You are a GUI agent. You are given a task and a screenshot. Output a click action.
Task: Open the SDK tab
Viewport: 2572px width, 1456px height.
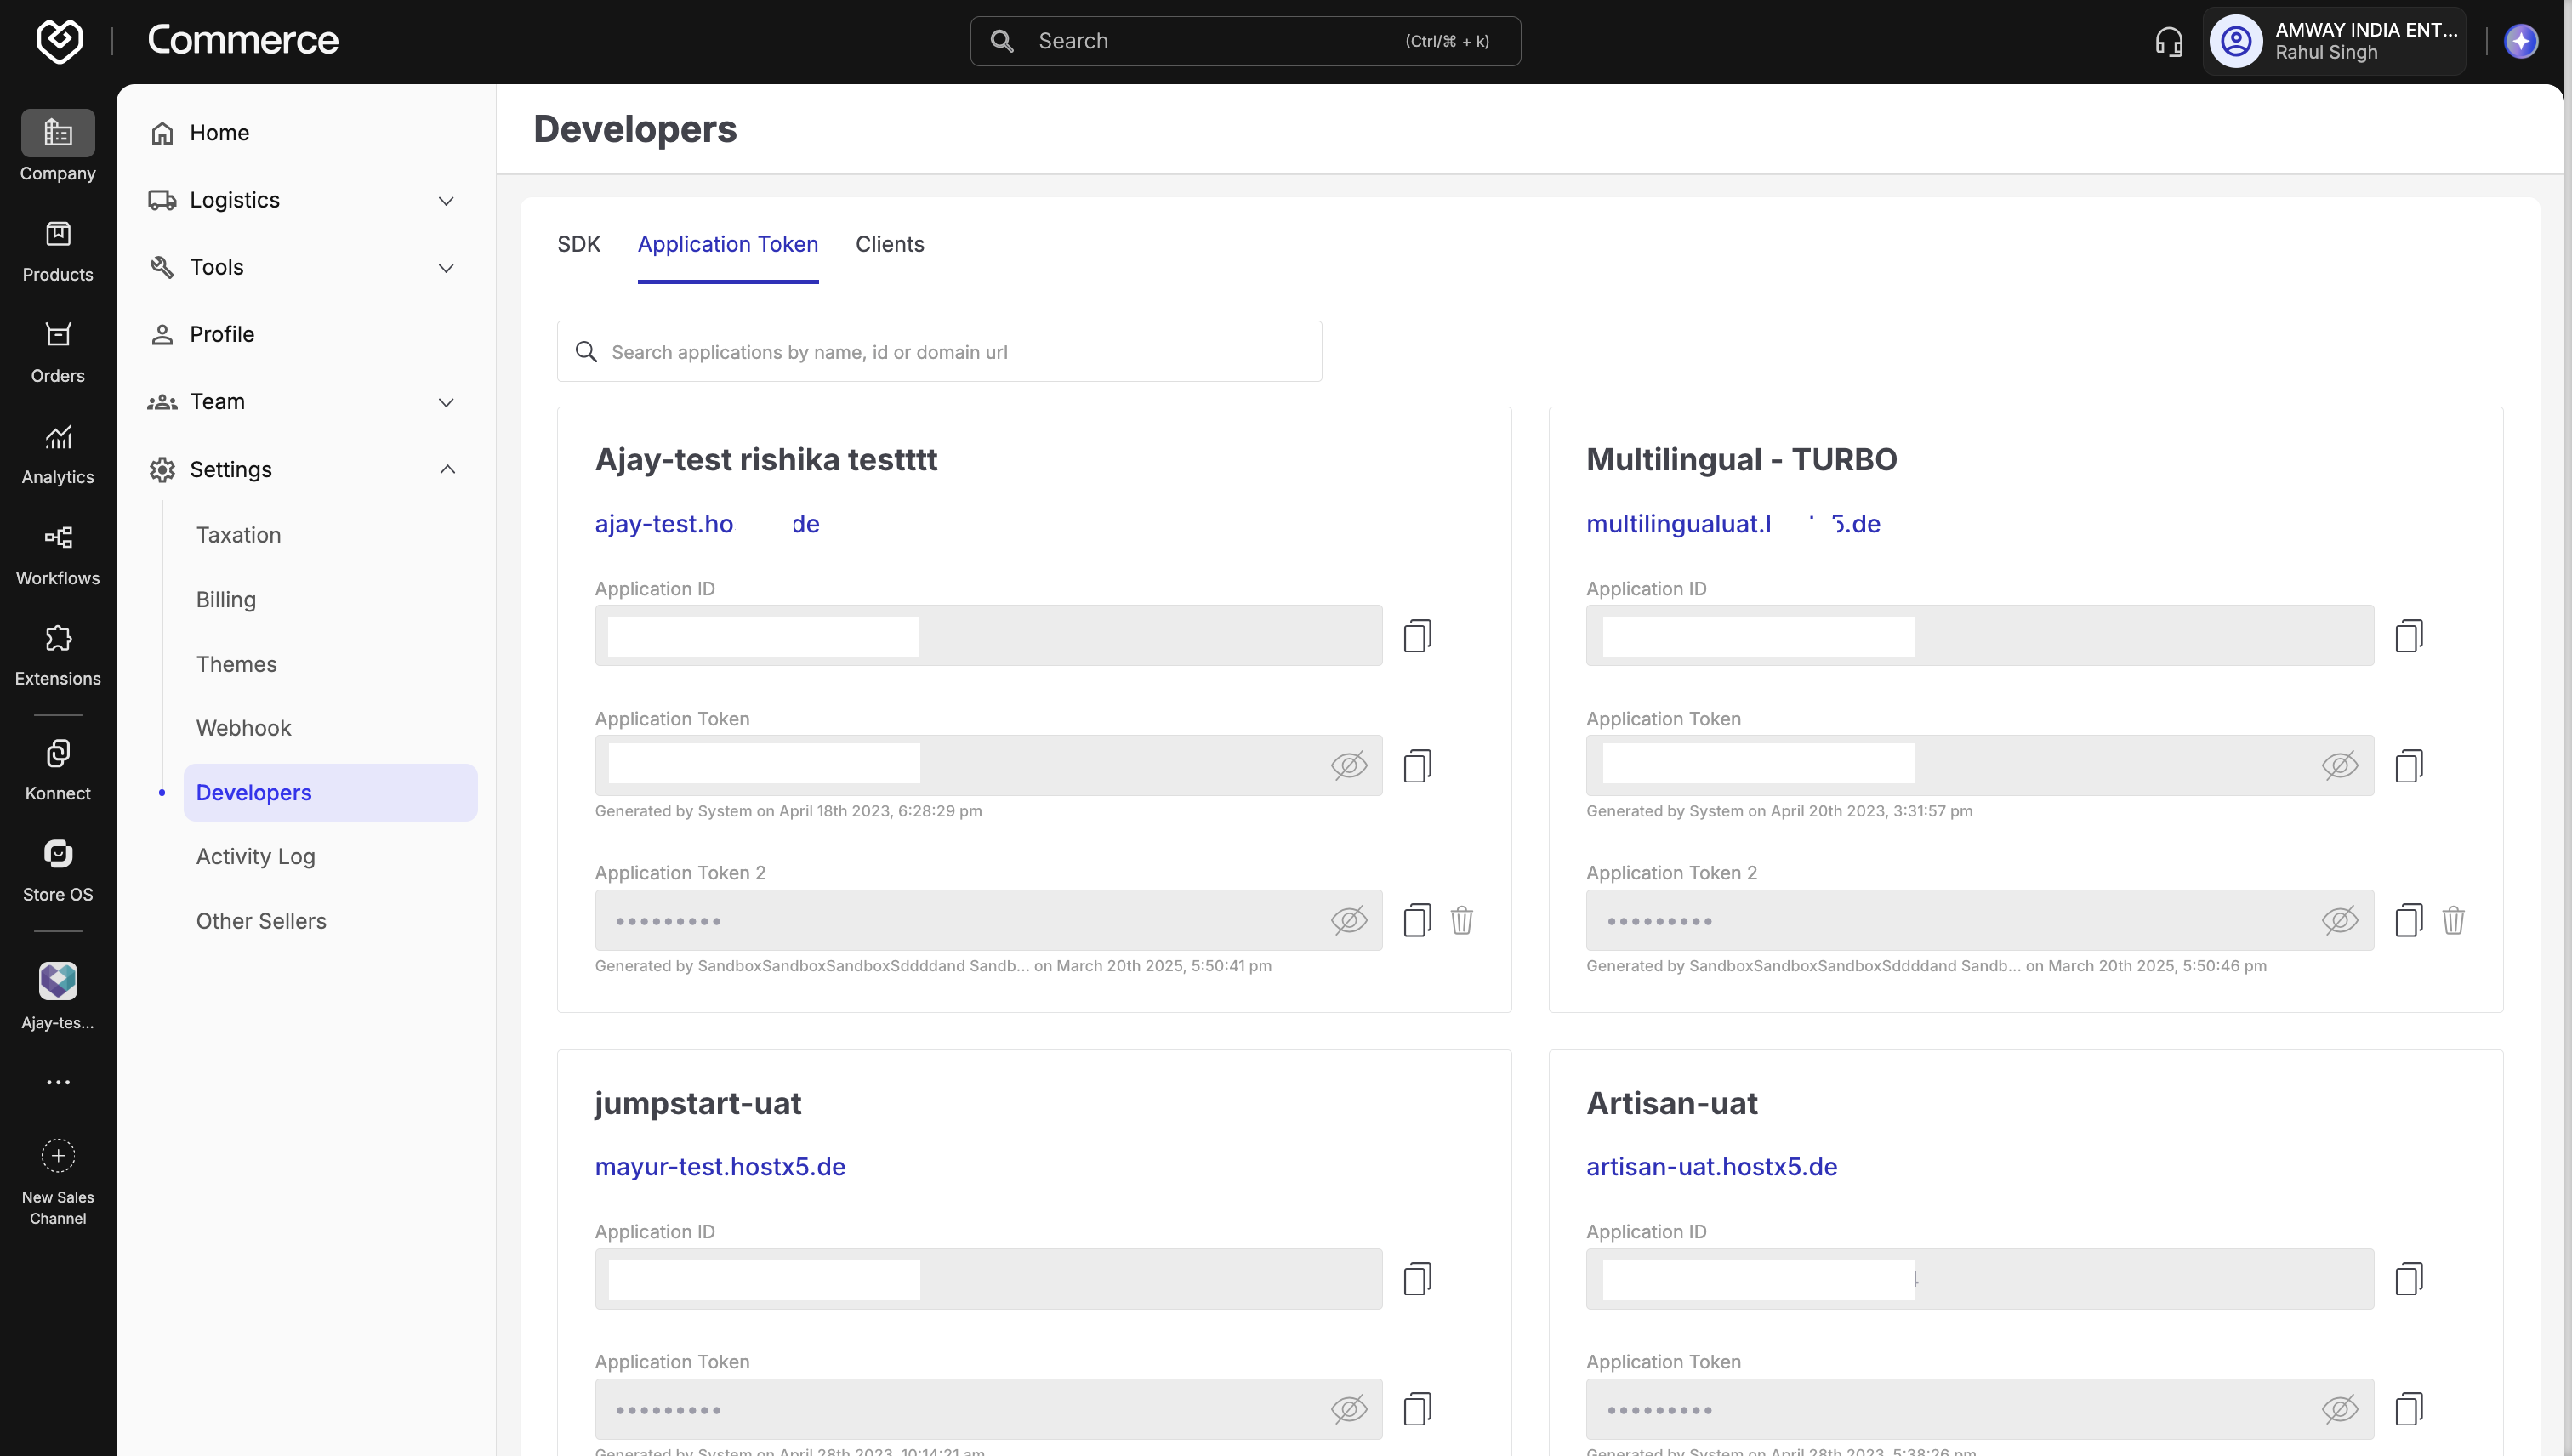(578, 244)
